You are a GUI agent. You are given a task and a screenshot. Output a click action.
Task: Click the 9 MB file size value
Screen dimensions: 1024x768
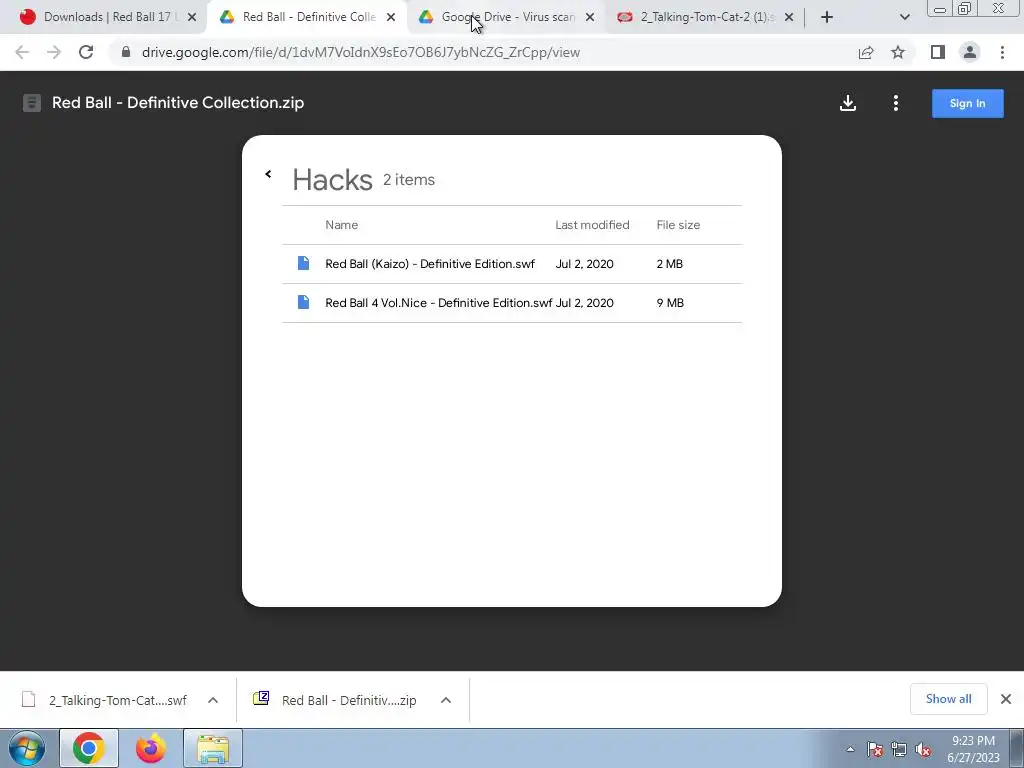pyautogui.click(x=670, y=303)
